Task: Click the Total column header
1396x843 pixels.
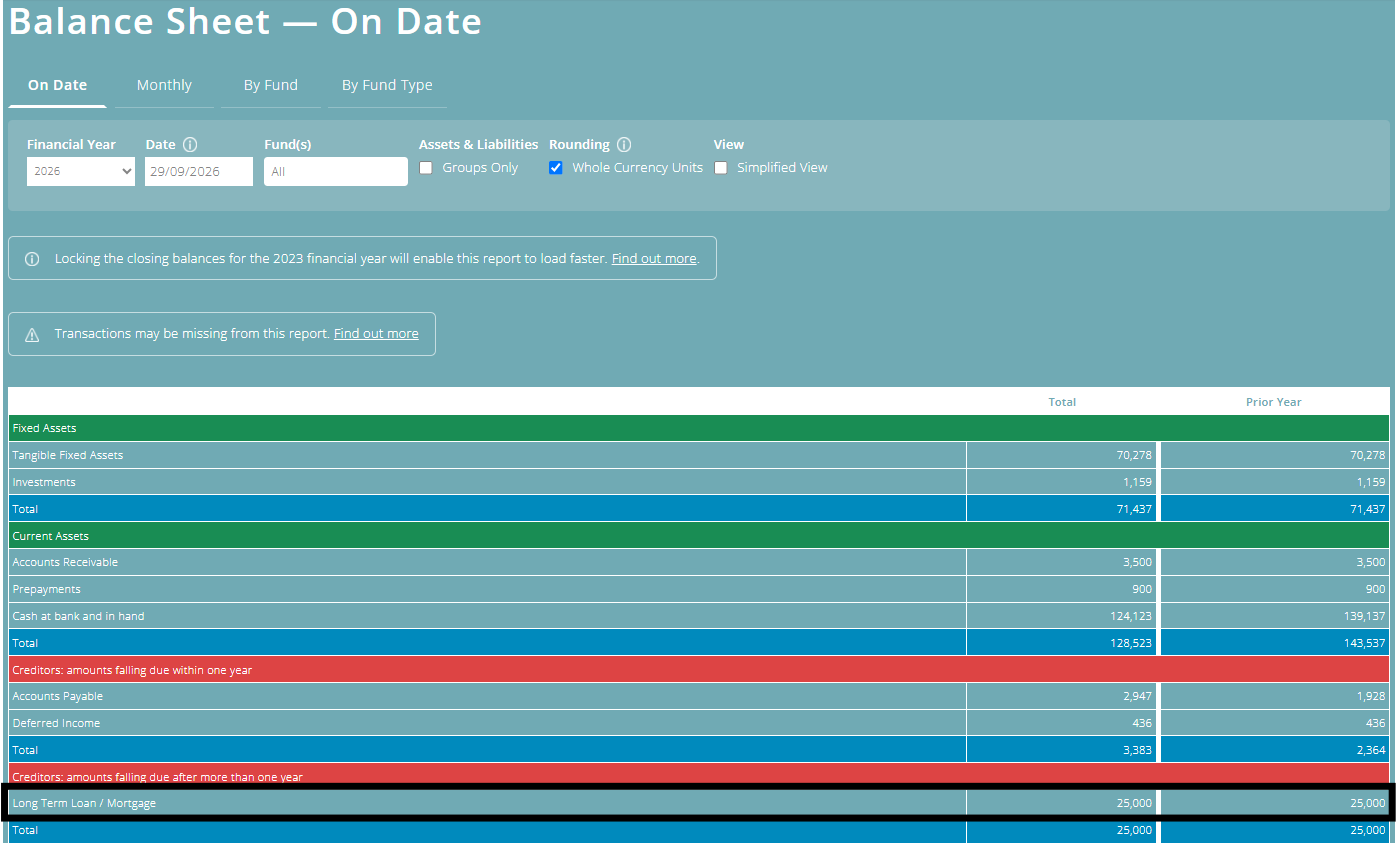Action: [1062, 402]
